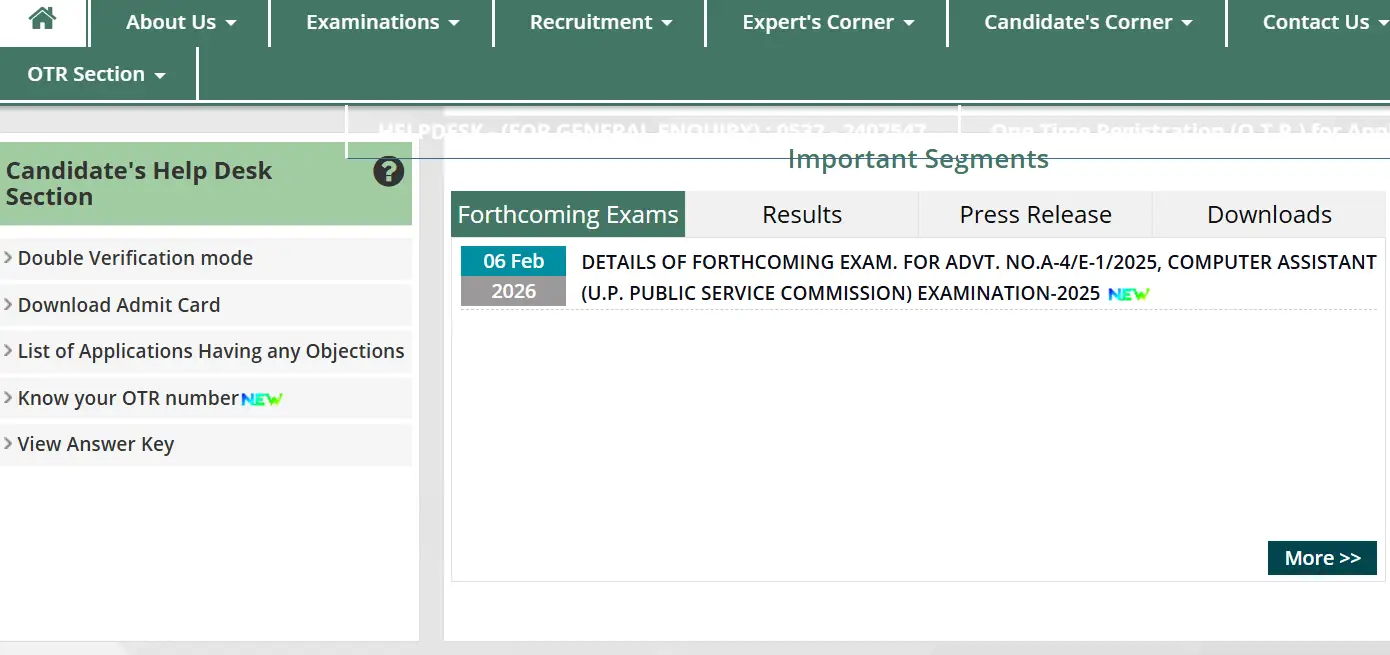Select the Forthcoming Exams tab
The width and height of the screenshot is (1390, 655).
(x=567, y=214)
